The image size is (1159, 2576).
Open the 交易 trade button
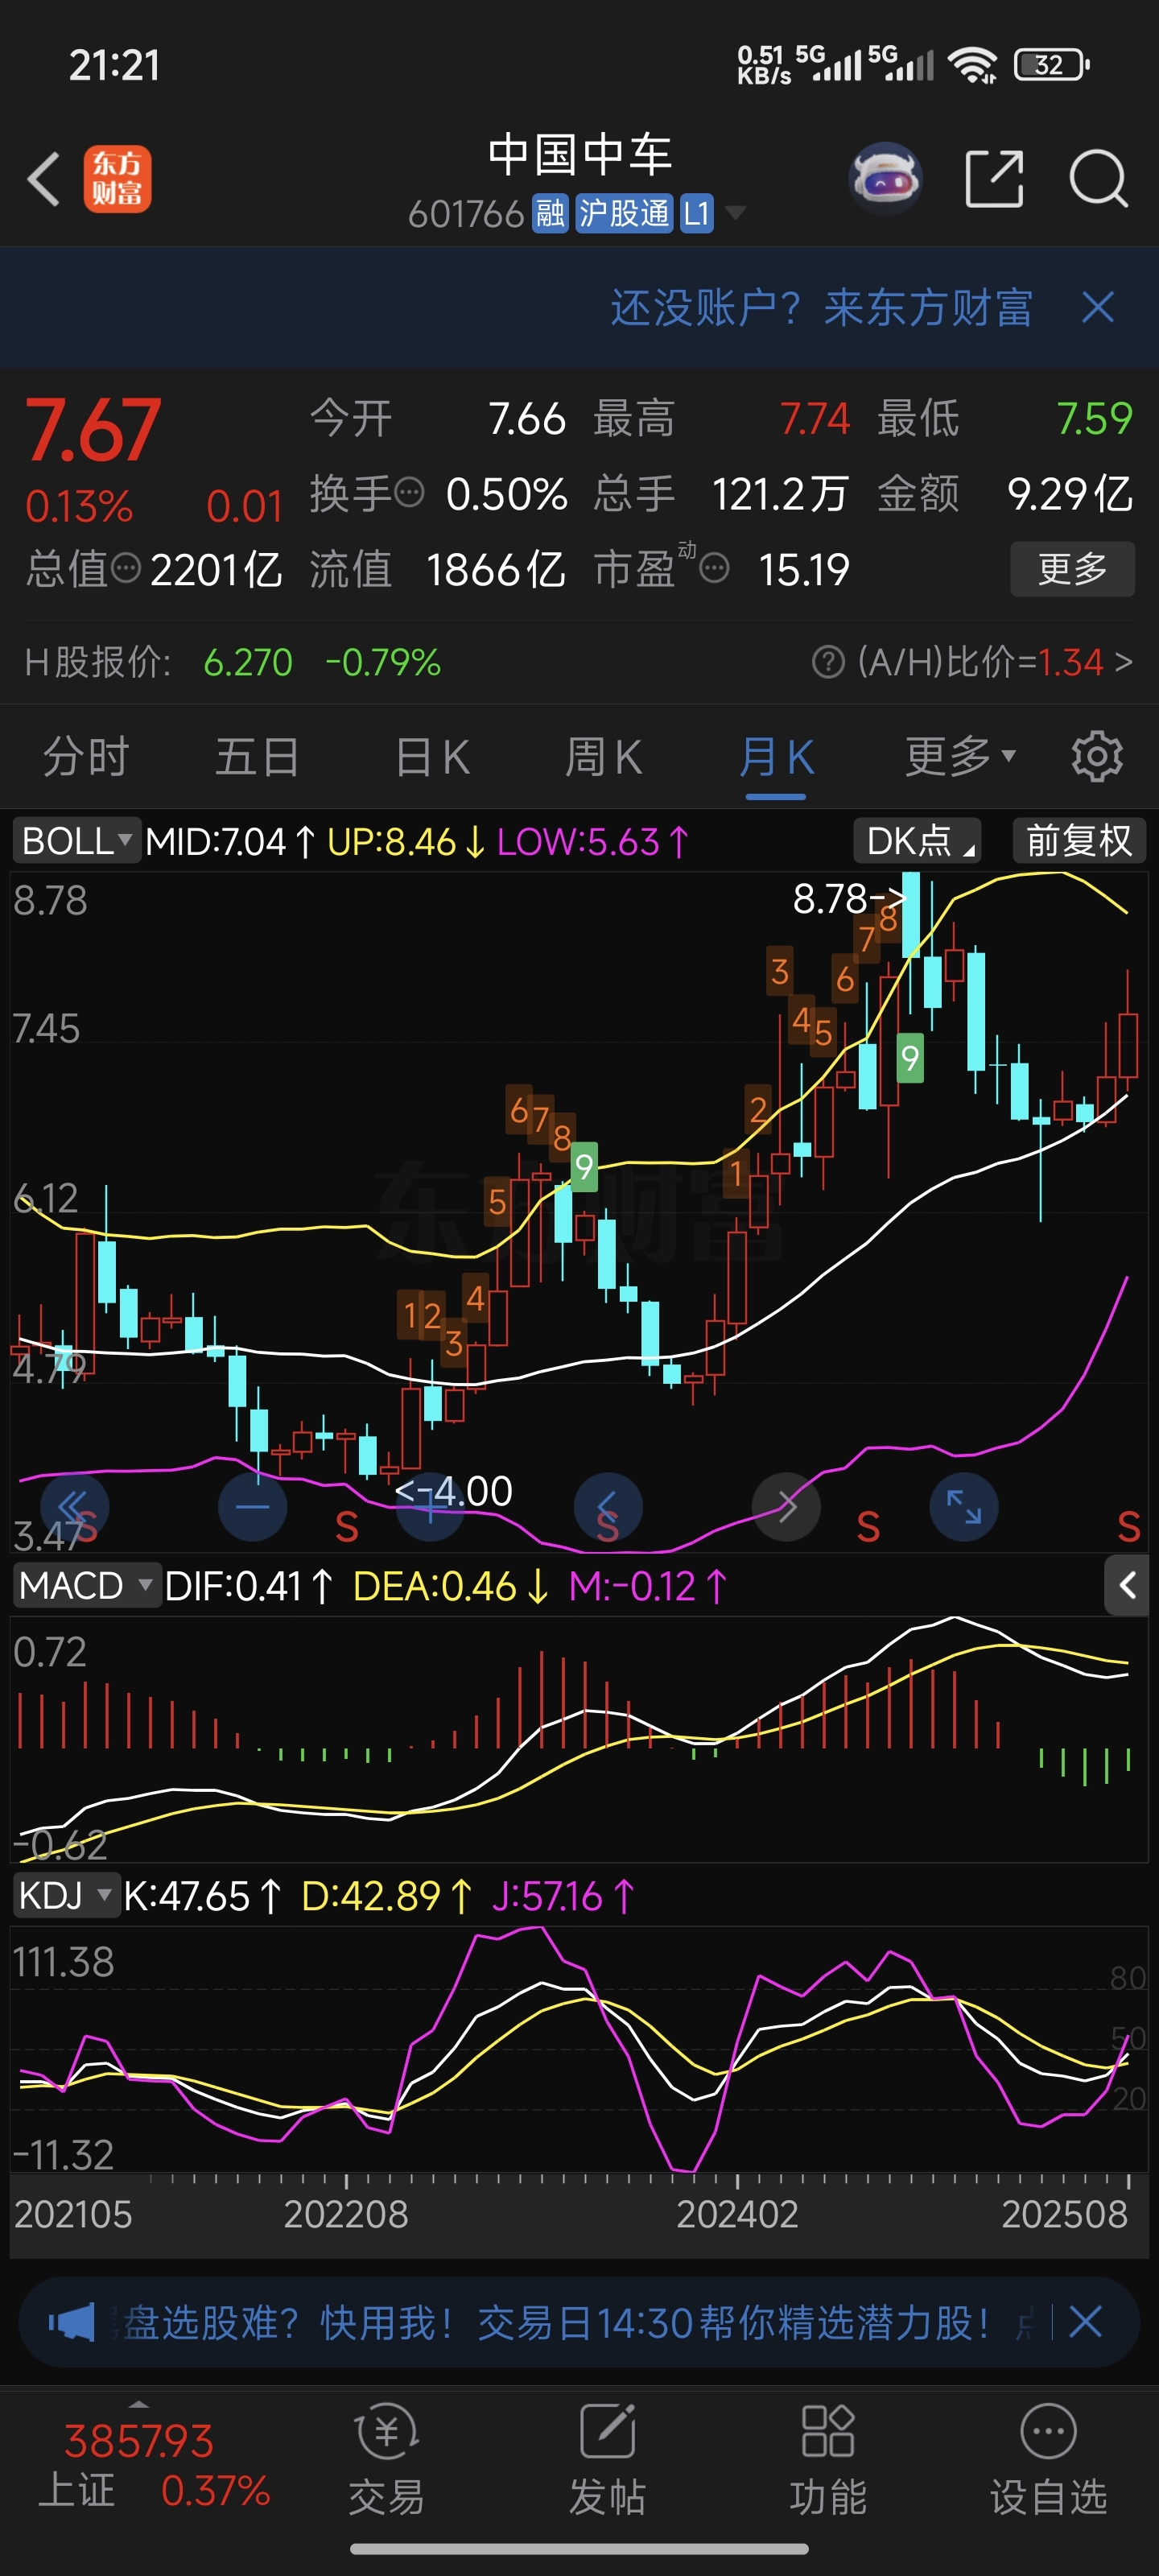[387, 2460]
